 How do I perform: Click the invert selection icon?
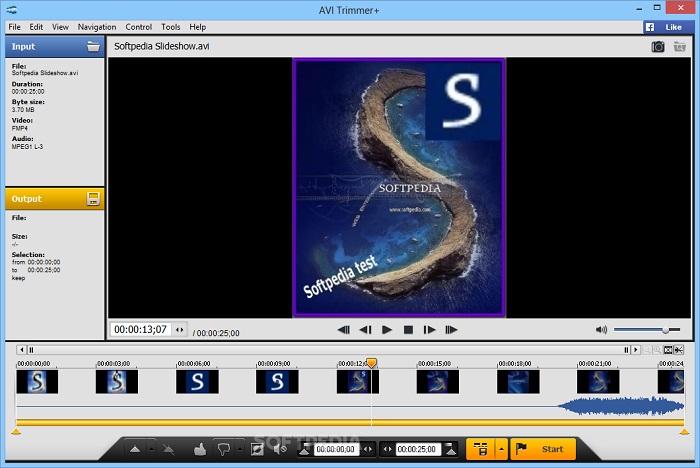[x=257, y=449]
